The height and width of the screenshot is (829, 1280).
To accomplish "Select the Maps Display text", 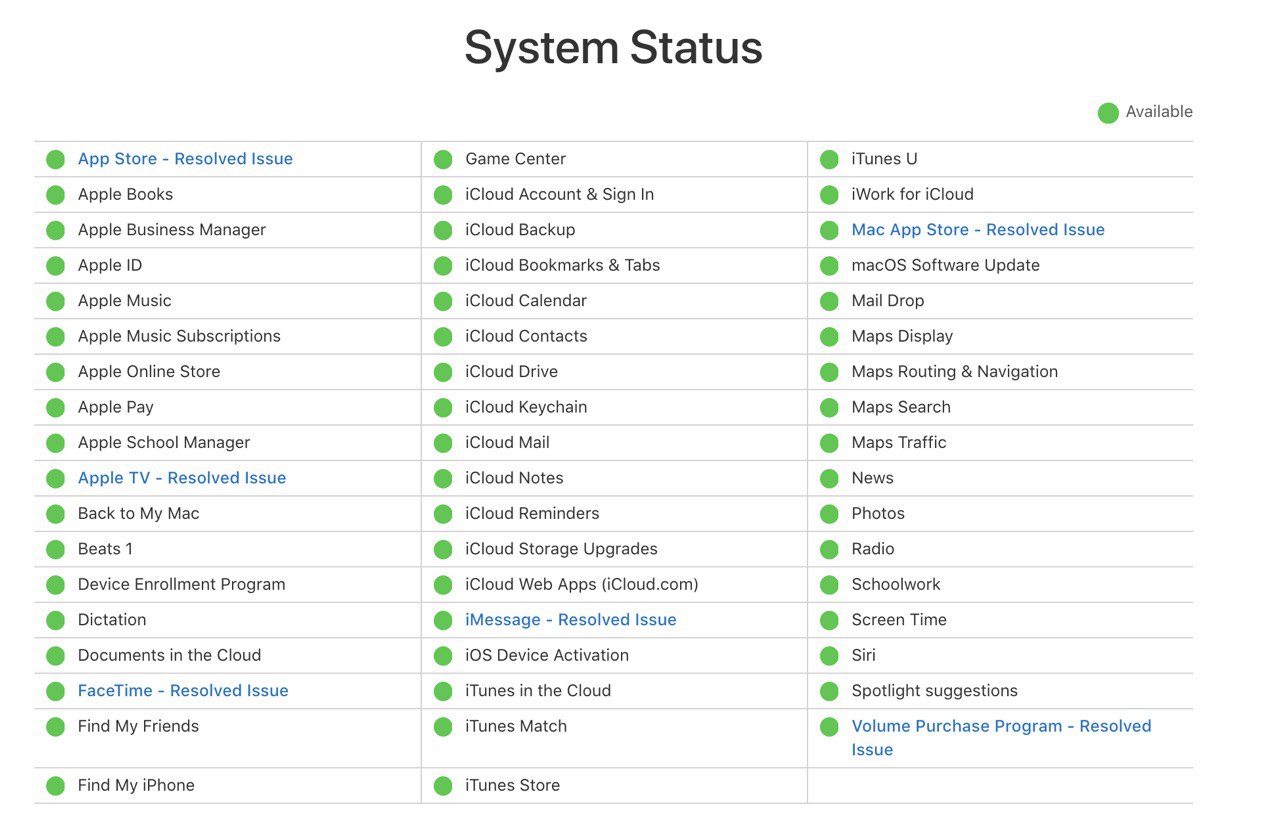I will (902, 337).
